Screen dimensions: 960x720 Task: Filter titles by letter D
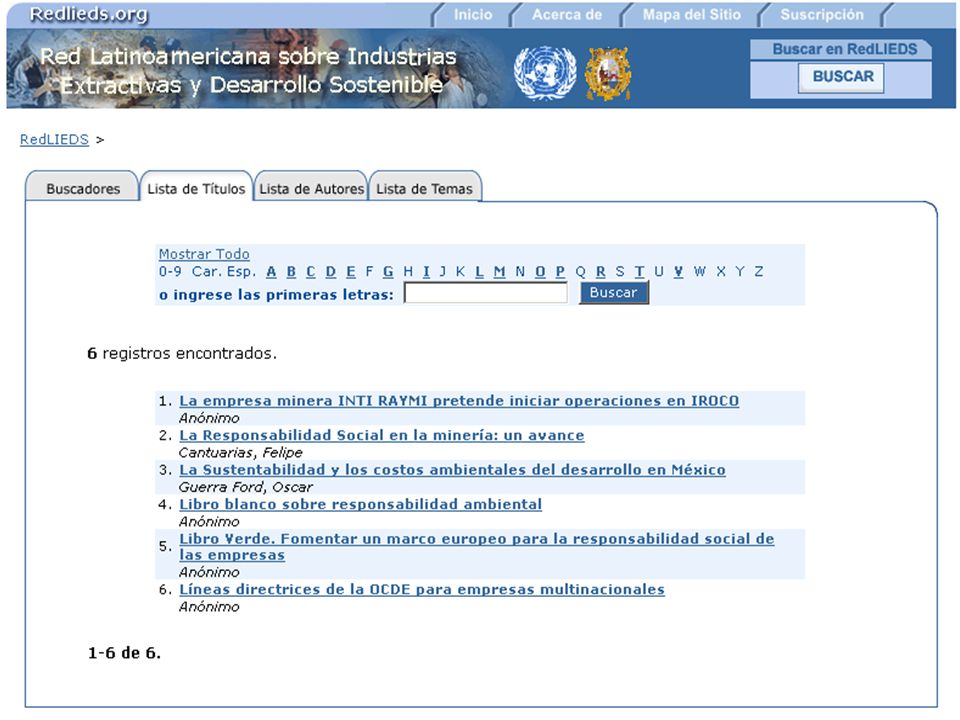pyautogui.click(x=331, y=272)
